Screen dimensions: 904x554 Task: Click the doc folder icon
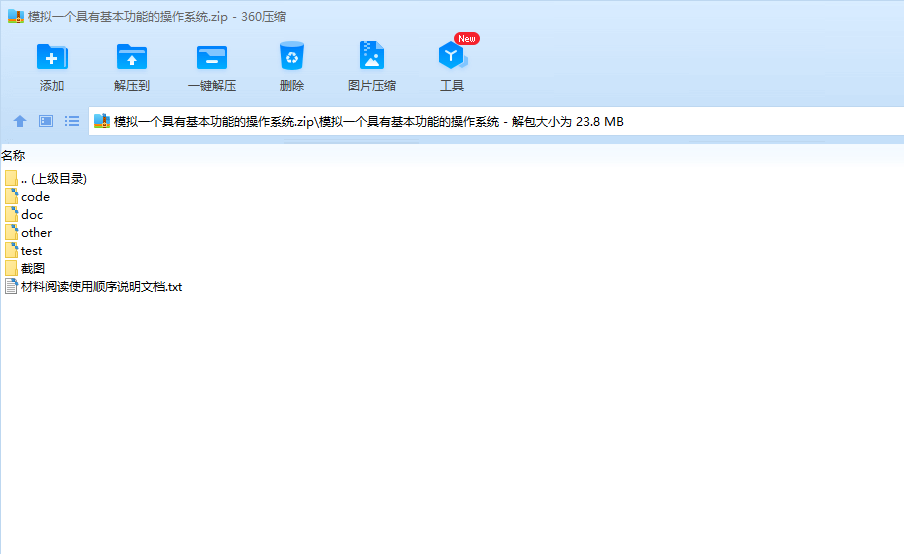click(x=11, y=214)
